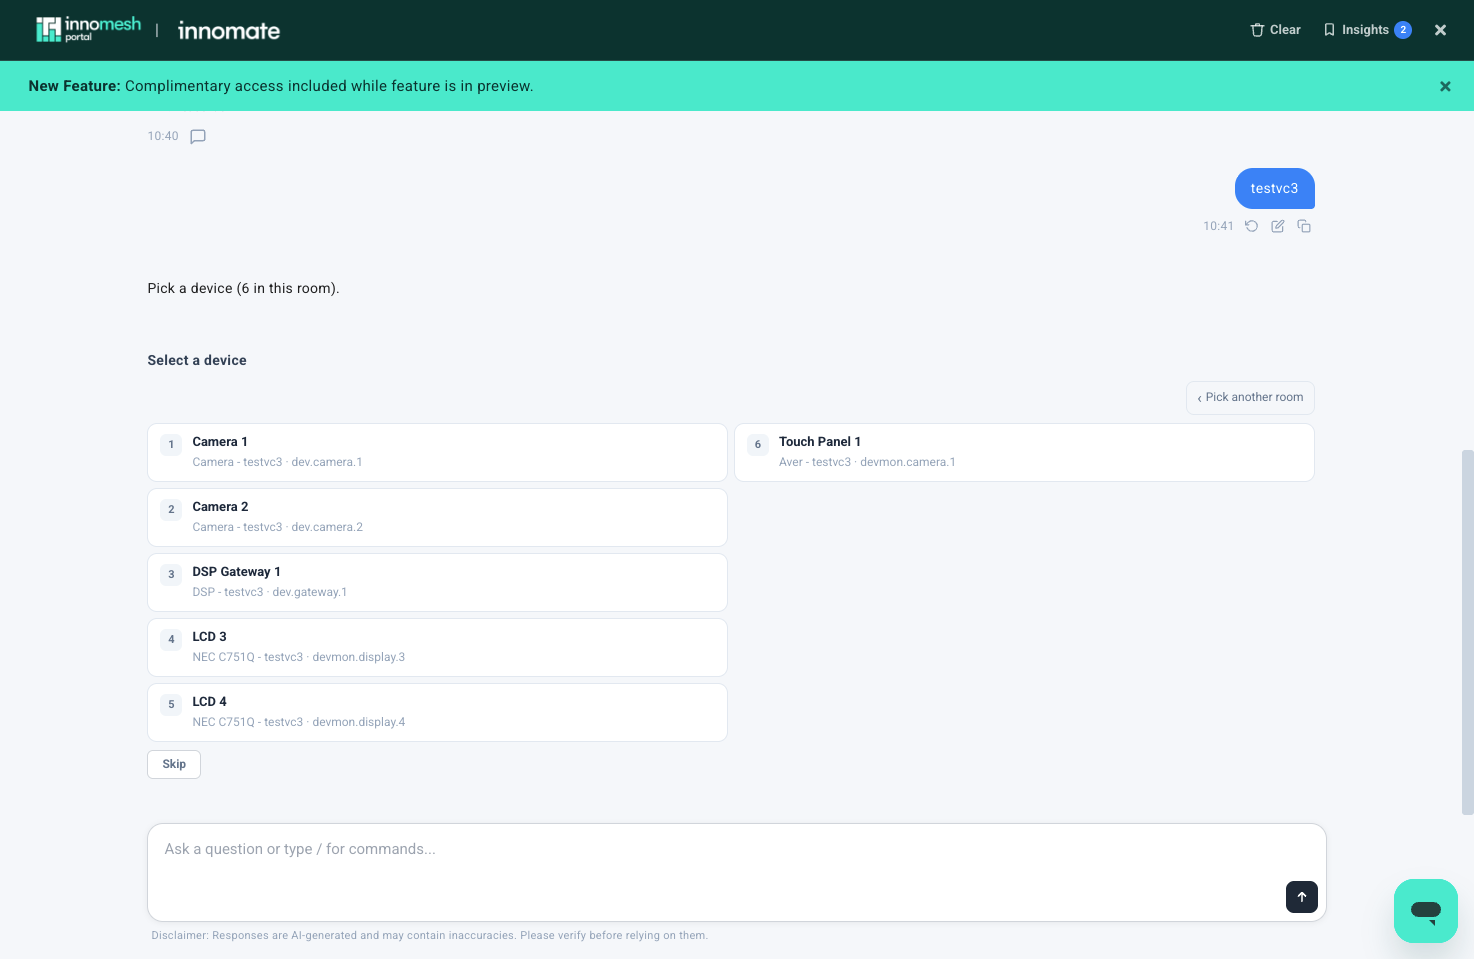The image size is (1474, 959).
Task: Select LCD 4 device
Action: click(437, 712)
